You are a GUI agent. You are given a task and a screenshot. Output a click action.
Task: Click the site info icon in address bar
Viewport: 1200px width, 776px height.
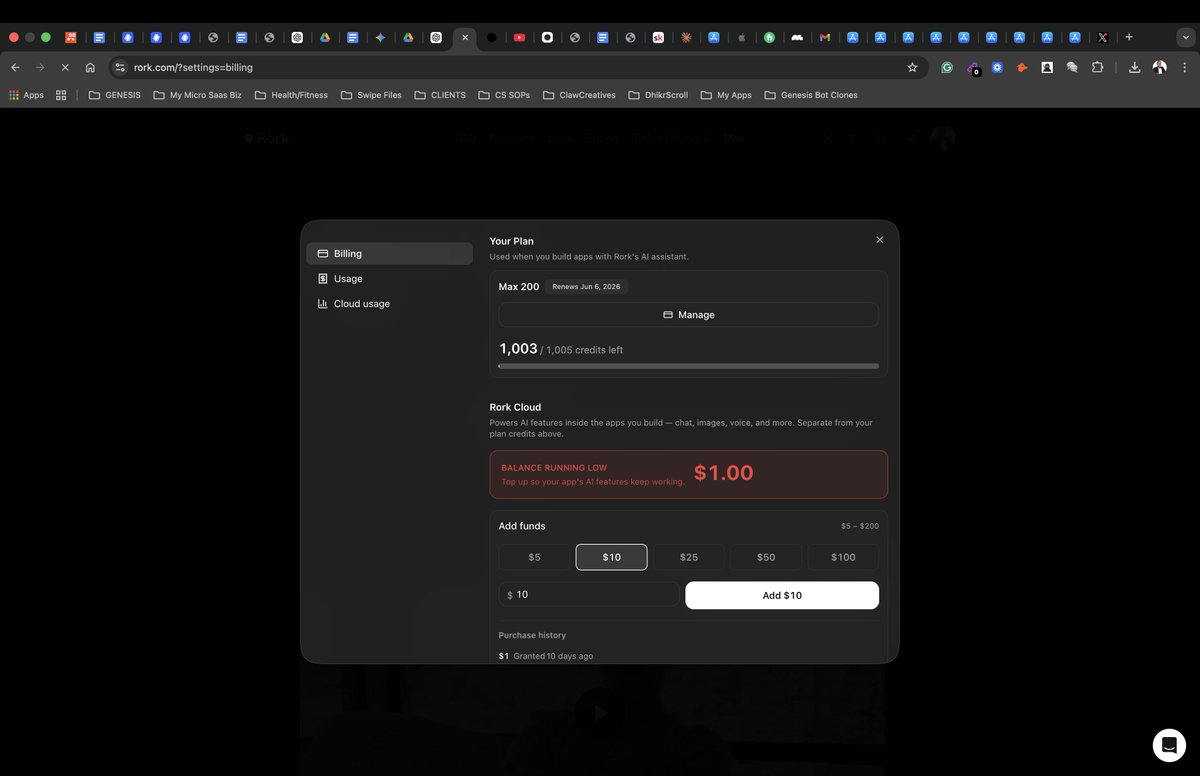pos(120,67)
